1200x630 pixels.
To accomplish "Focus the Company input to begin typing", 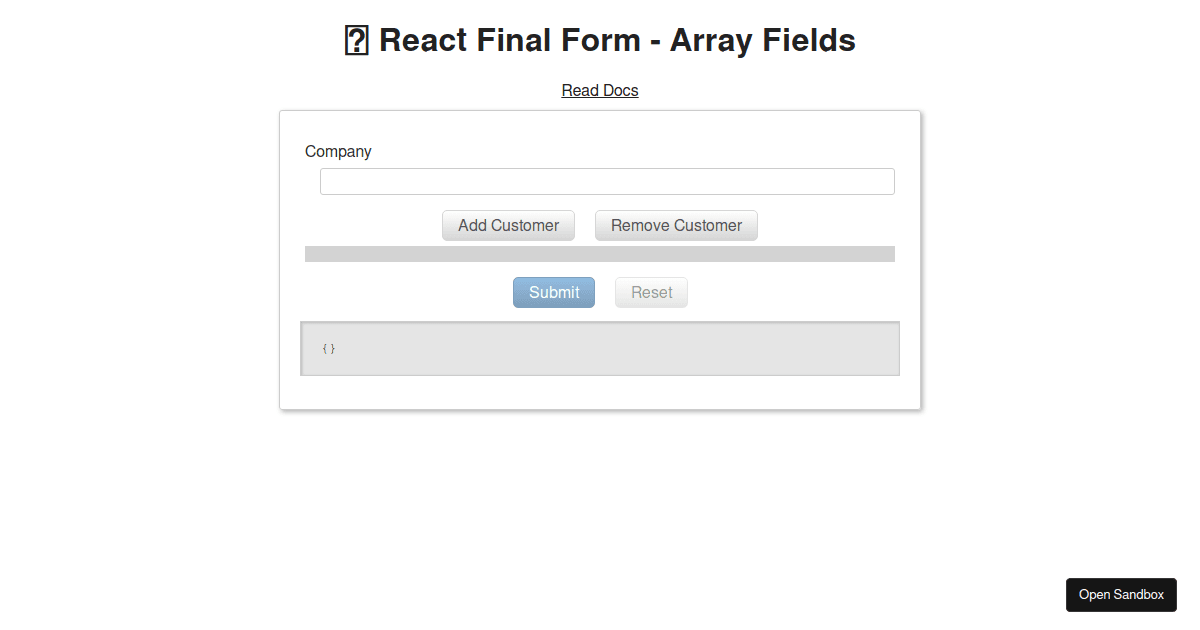I will [x=607, y=181].
